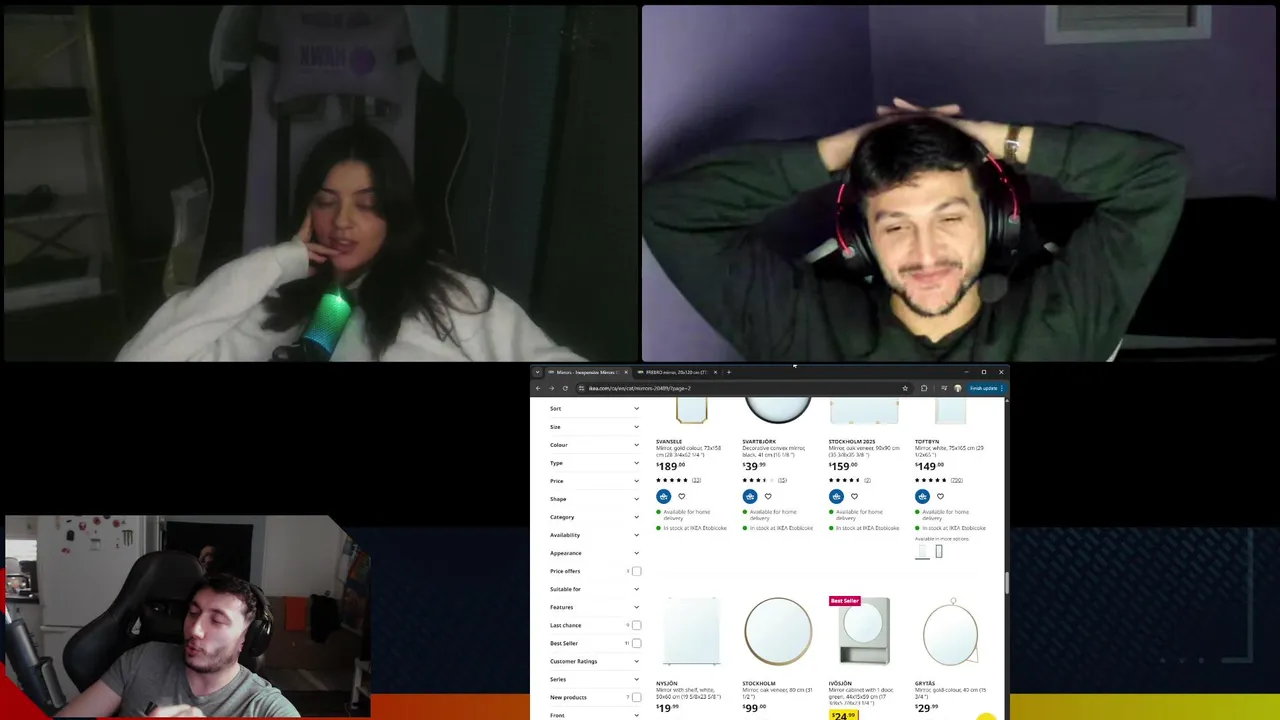1280x720 pixels.
Task: Open the SVANSELE product link
Action: pos(669,441)
